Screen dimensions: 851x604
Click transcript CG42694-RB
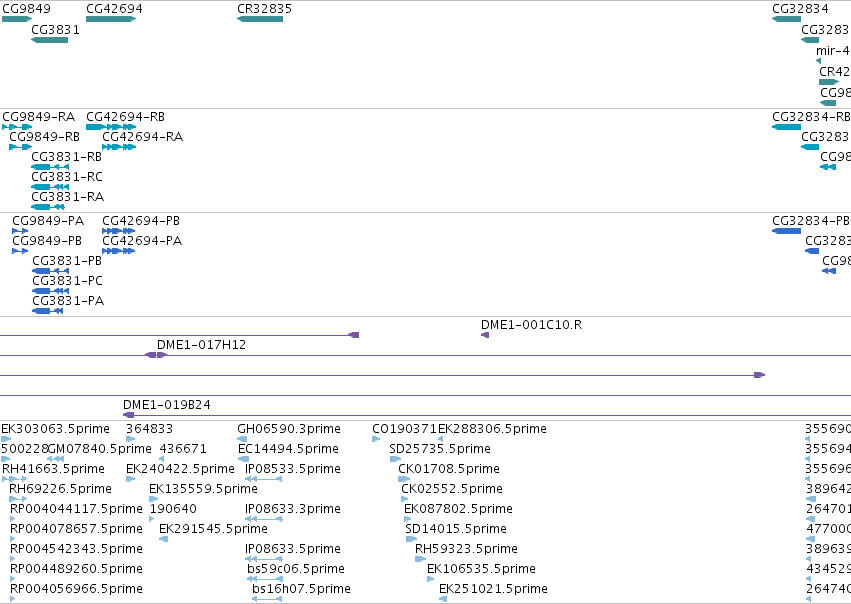(111, 127)
